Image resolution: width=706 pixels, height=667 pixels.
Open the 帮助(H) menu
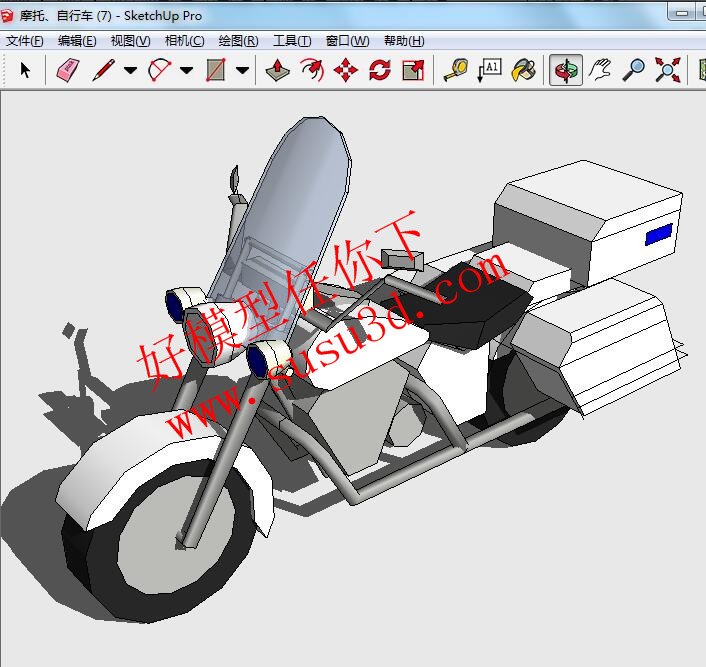pyautogui.click(x=404, y=41)
